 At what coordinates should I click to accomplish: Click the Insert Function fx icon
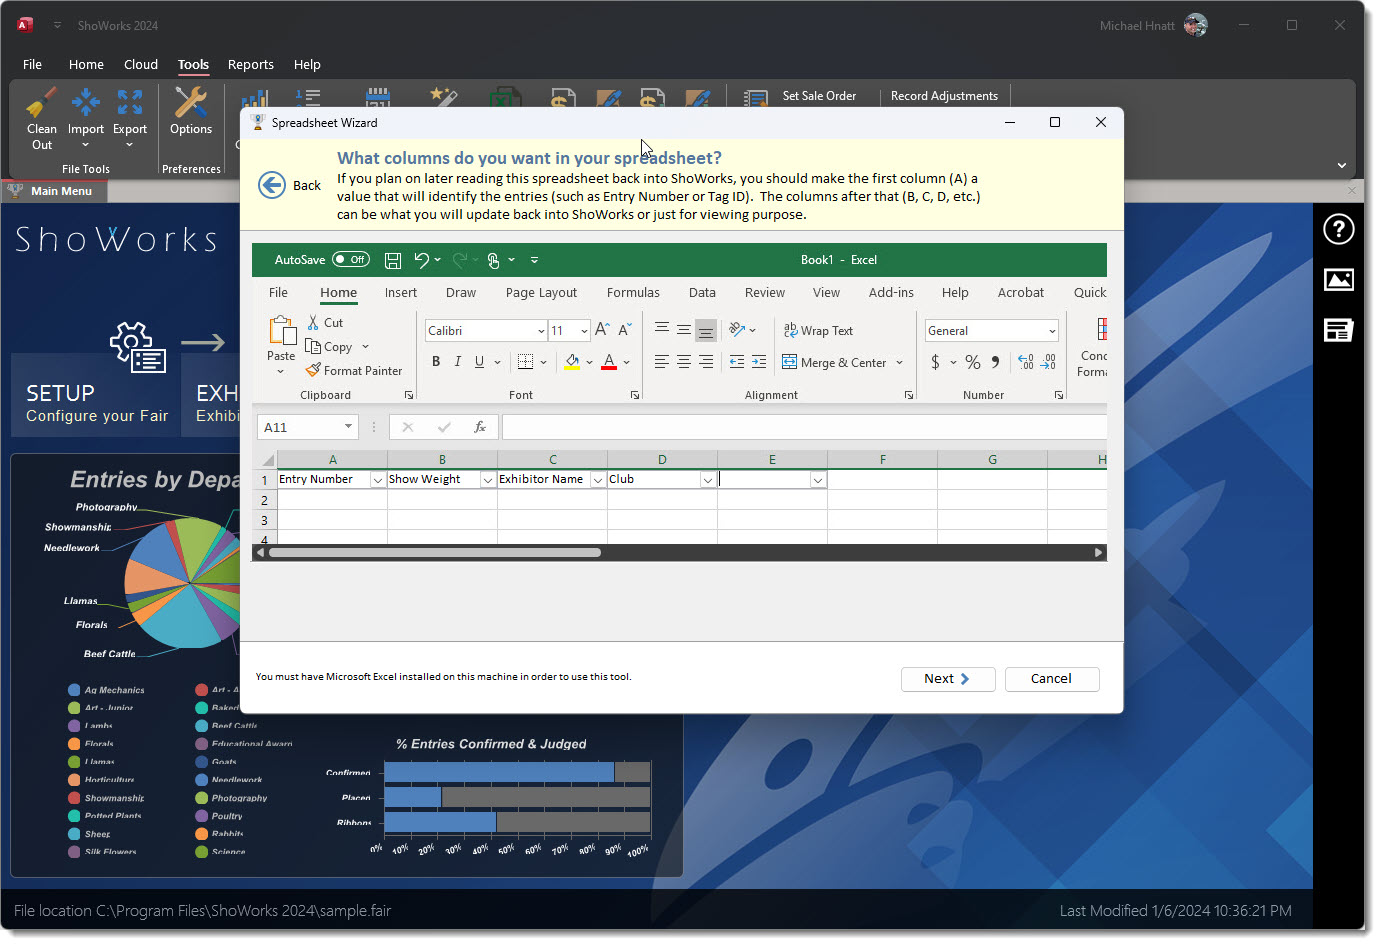pyautogui.click(x=480, y=427)
